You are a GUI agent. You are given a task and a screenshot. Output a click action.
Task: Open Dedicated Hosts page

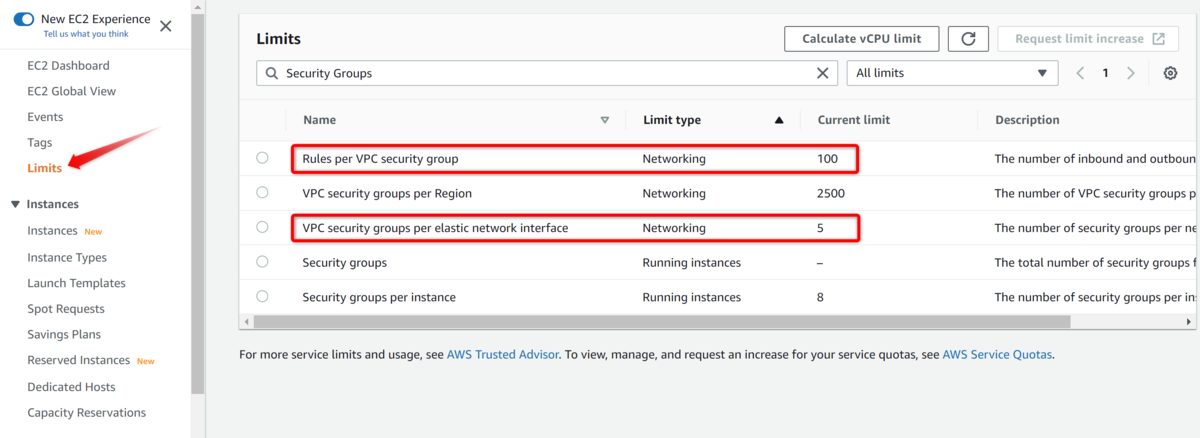tap(71, 387)
